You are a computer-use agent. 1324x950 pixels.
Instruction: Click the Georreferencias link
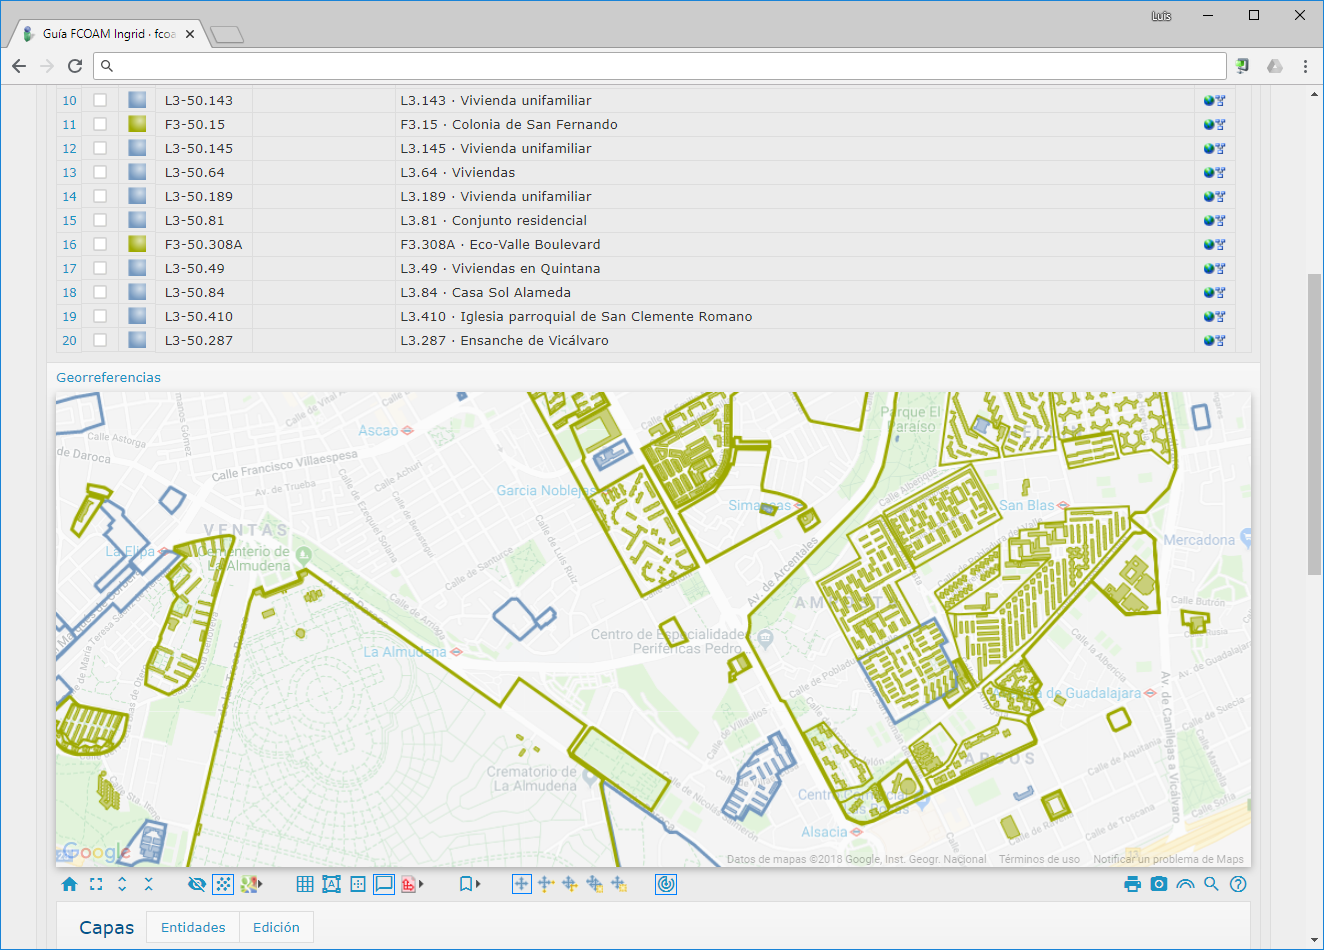pos(108,377)
